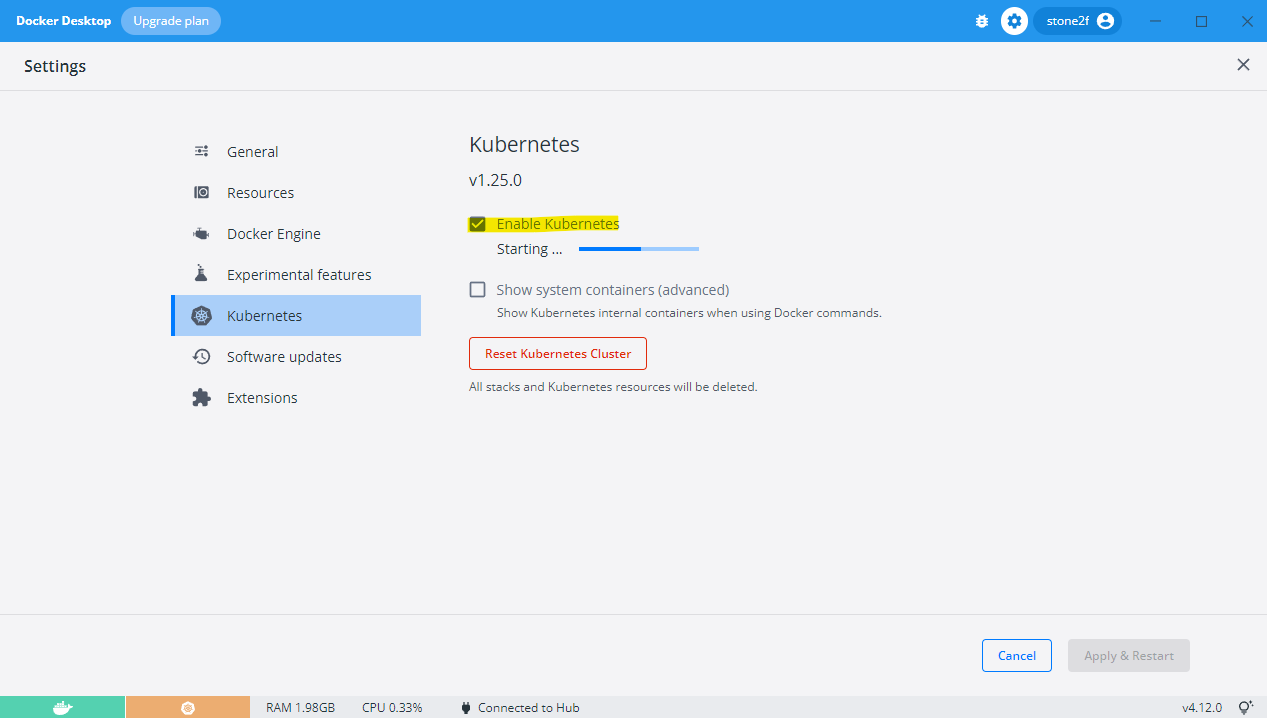Click the Settings heading text
Image resolution: width=1267 pixels, height=718 pixels.
(55, 66)
